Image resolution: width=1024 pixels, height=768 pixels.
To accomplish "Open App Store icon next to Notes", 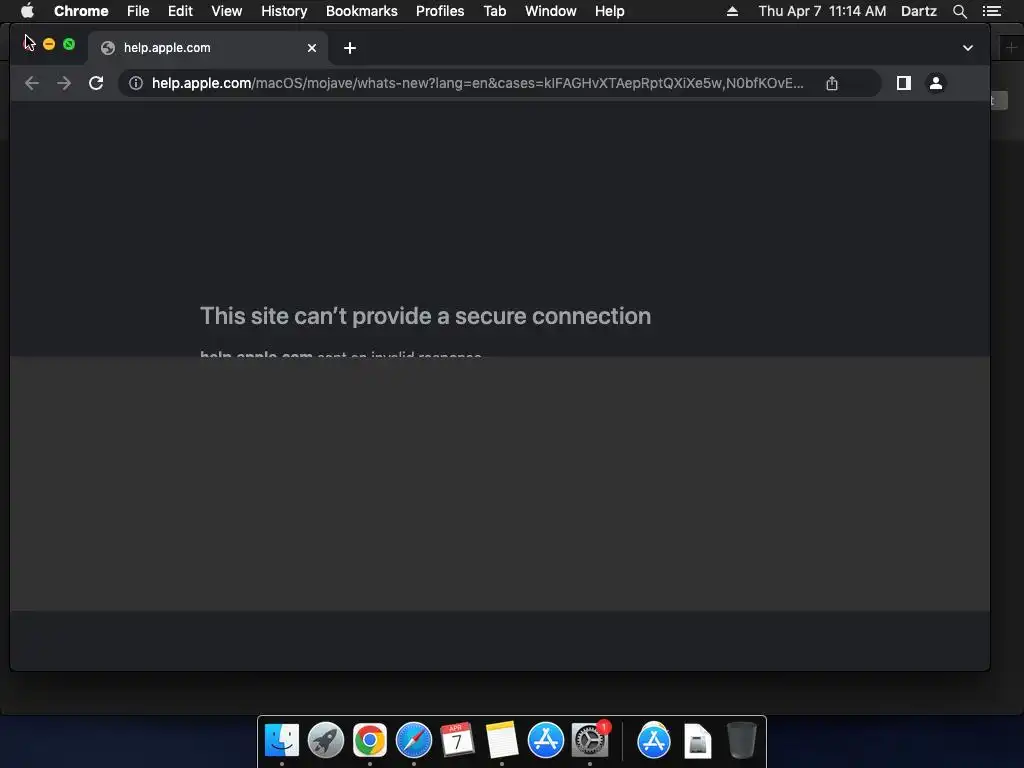I will pos(545,740).
